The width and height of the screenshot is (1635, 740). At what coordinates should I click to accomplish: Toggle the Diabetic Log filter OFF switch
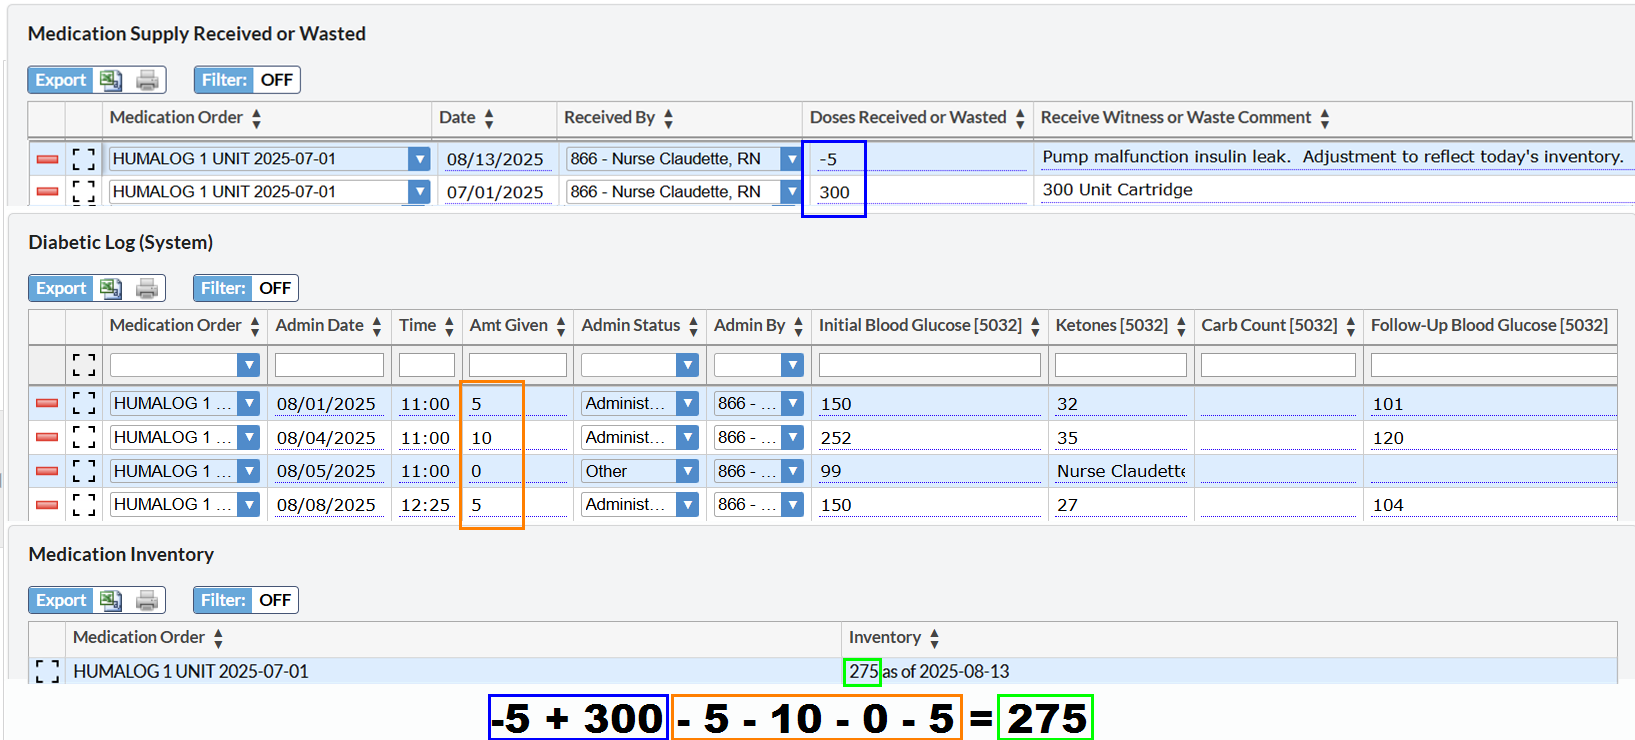point(275,288)
